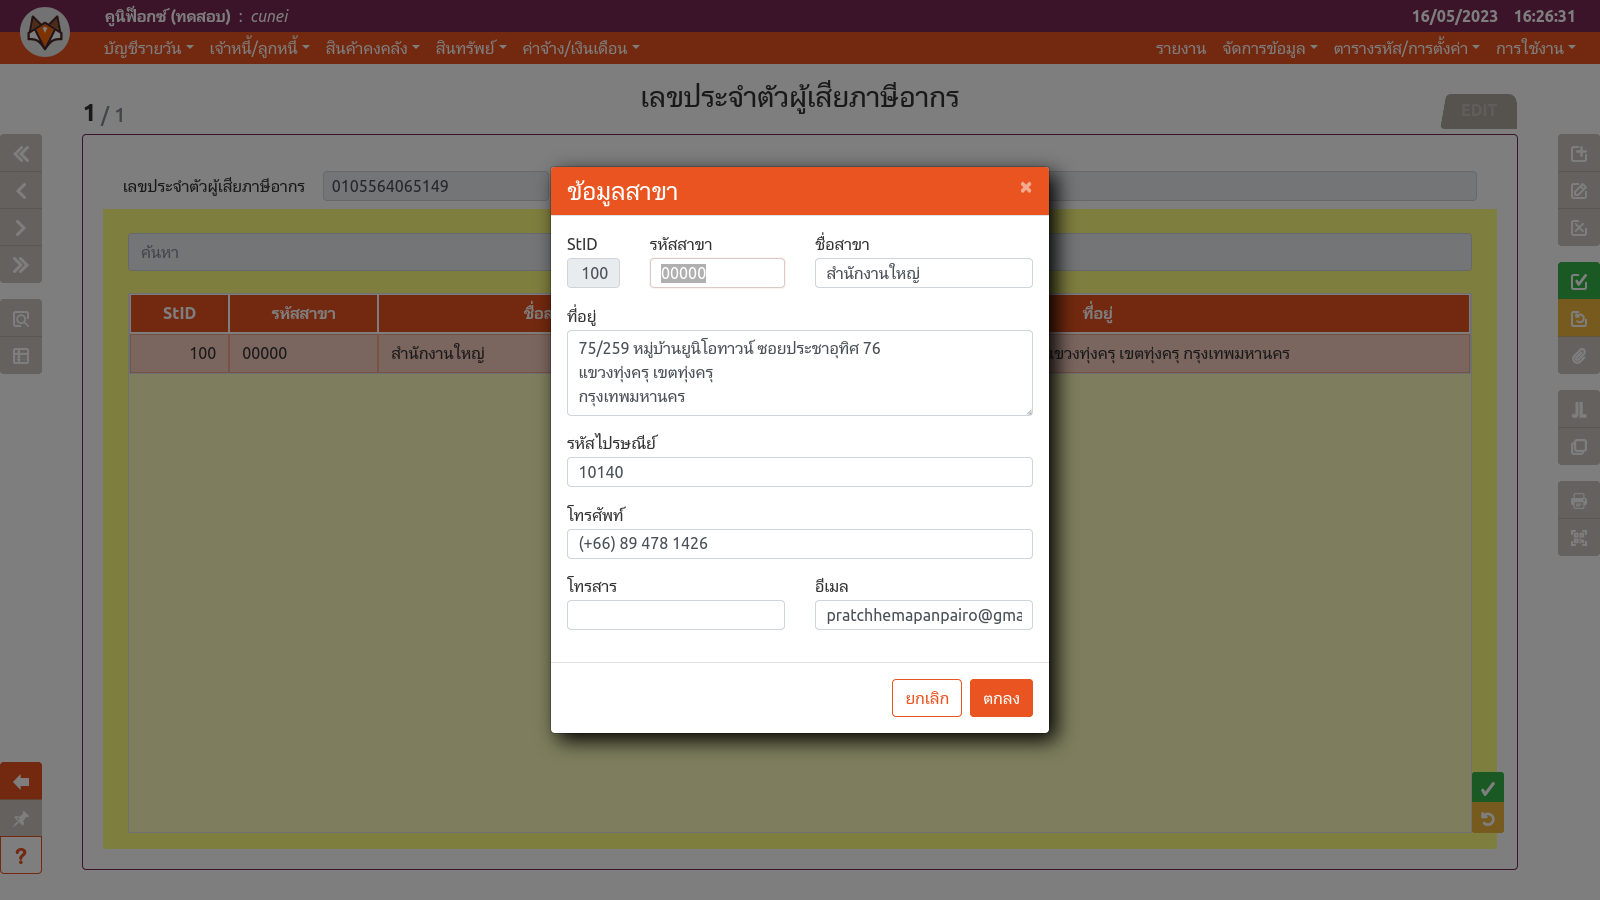Image resolution: width=1600 pixels, height=900 pixels.
Task: Open the การใช้งาน menu
Action: point(1535,48)
